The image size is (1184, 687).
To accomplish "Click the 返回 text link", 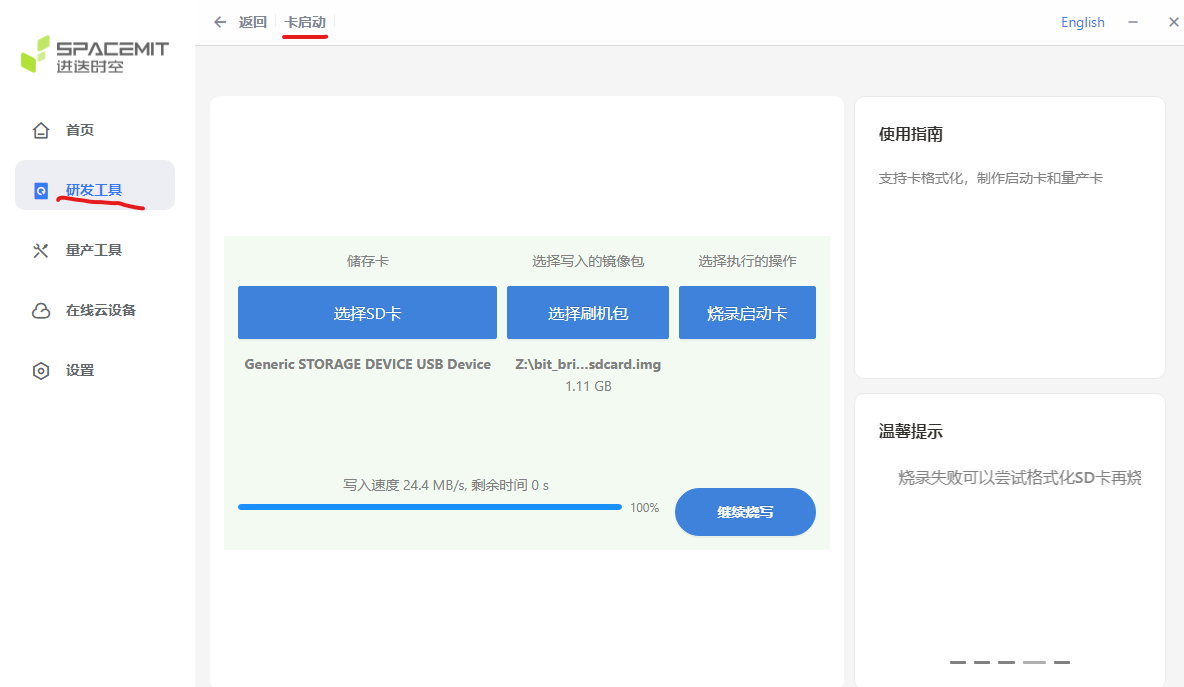I will 252,22.
